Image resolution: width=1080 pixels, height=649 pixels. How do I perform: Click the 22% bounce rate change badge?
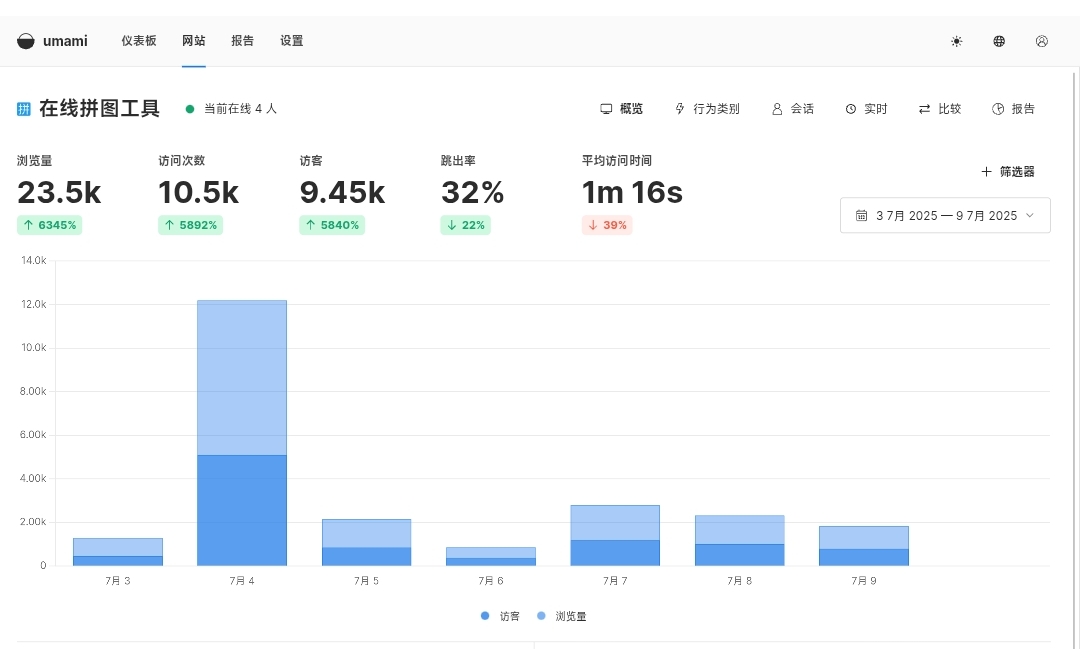click(x=466, y=225)
